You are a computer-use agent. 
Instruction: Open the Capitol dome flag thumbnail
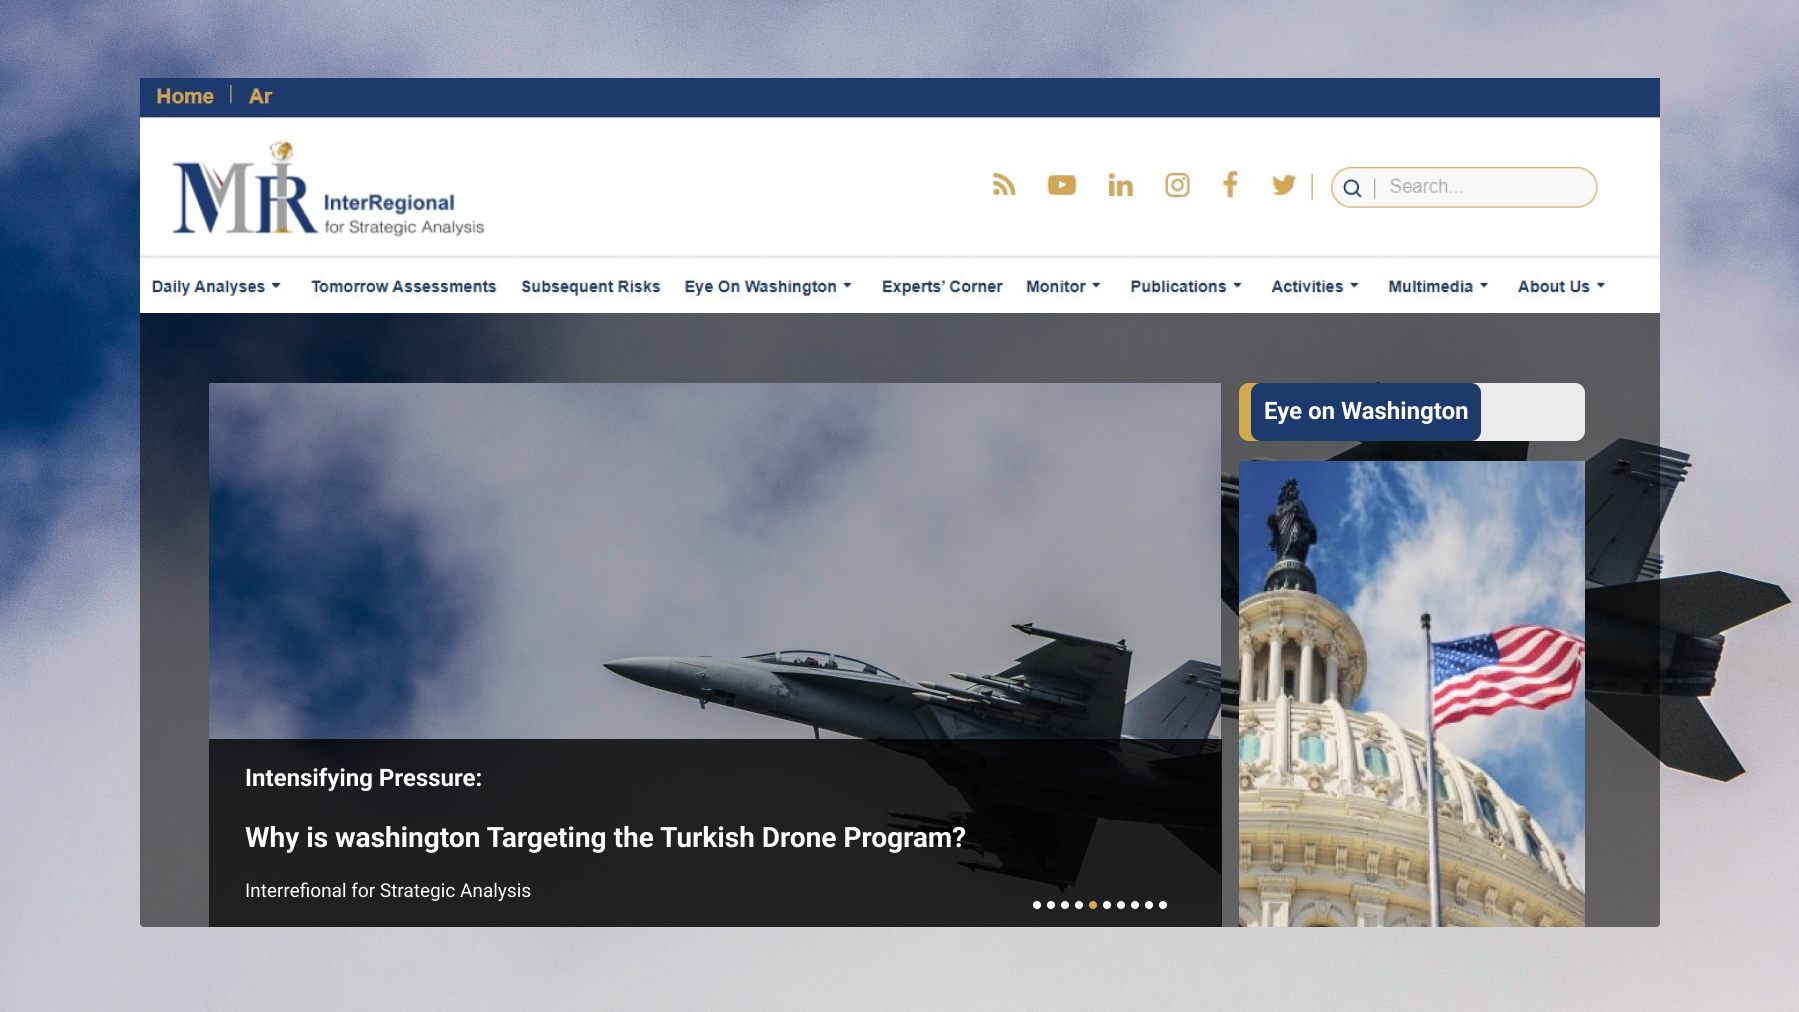coord(1411,693)
